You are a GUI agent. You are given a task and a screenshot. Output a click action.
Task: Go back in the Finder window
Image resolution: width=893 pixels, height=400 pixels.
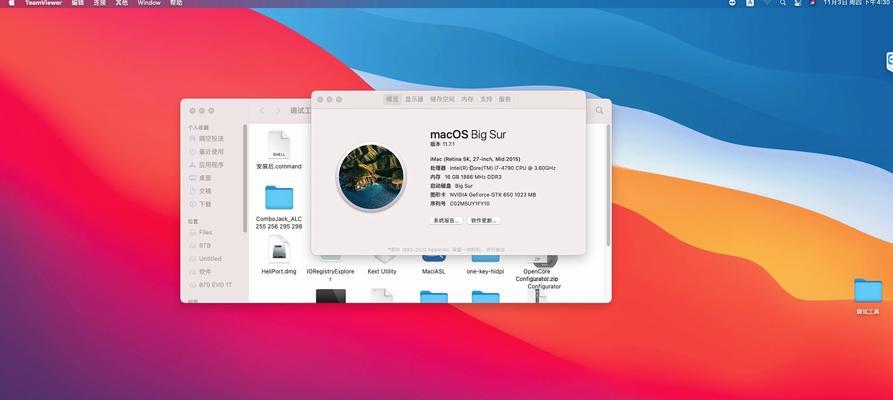pos(262,111)
